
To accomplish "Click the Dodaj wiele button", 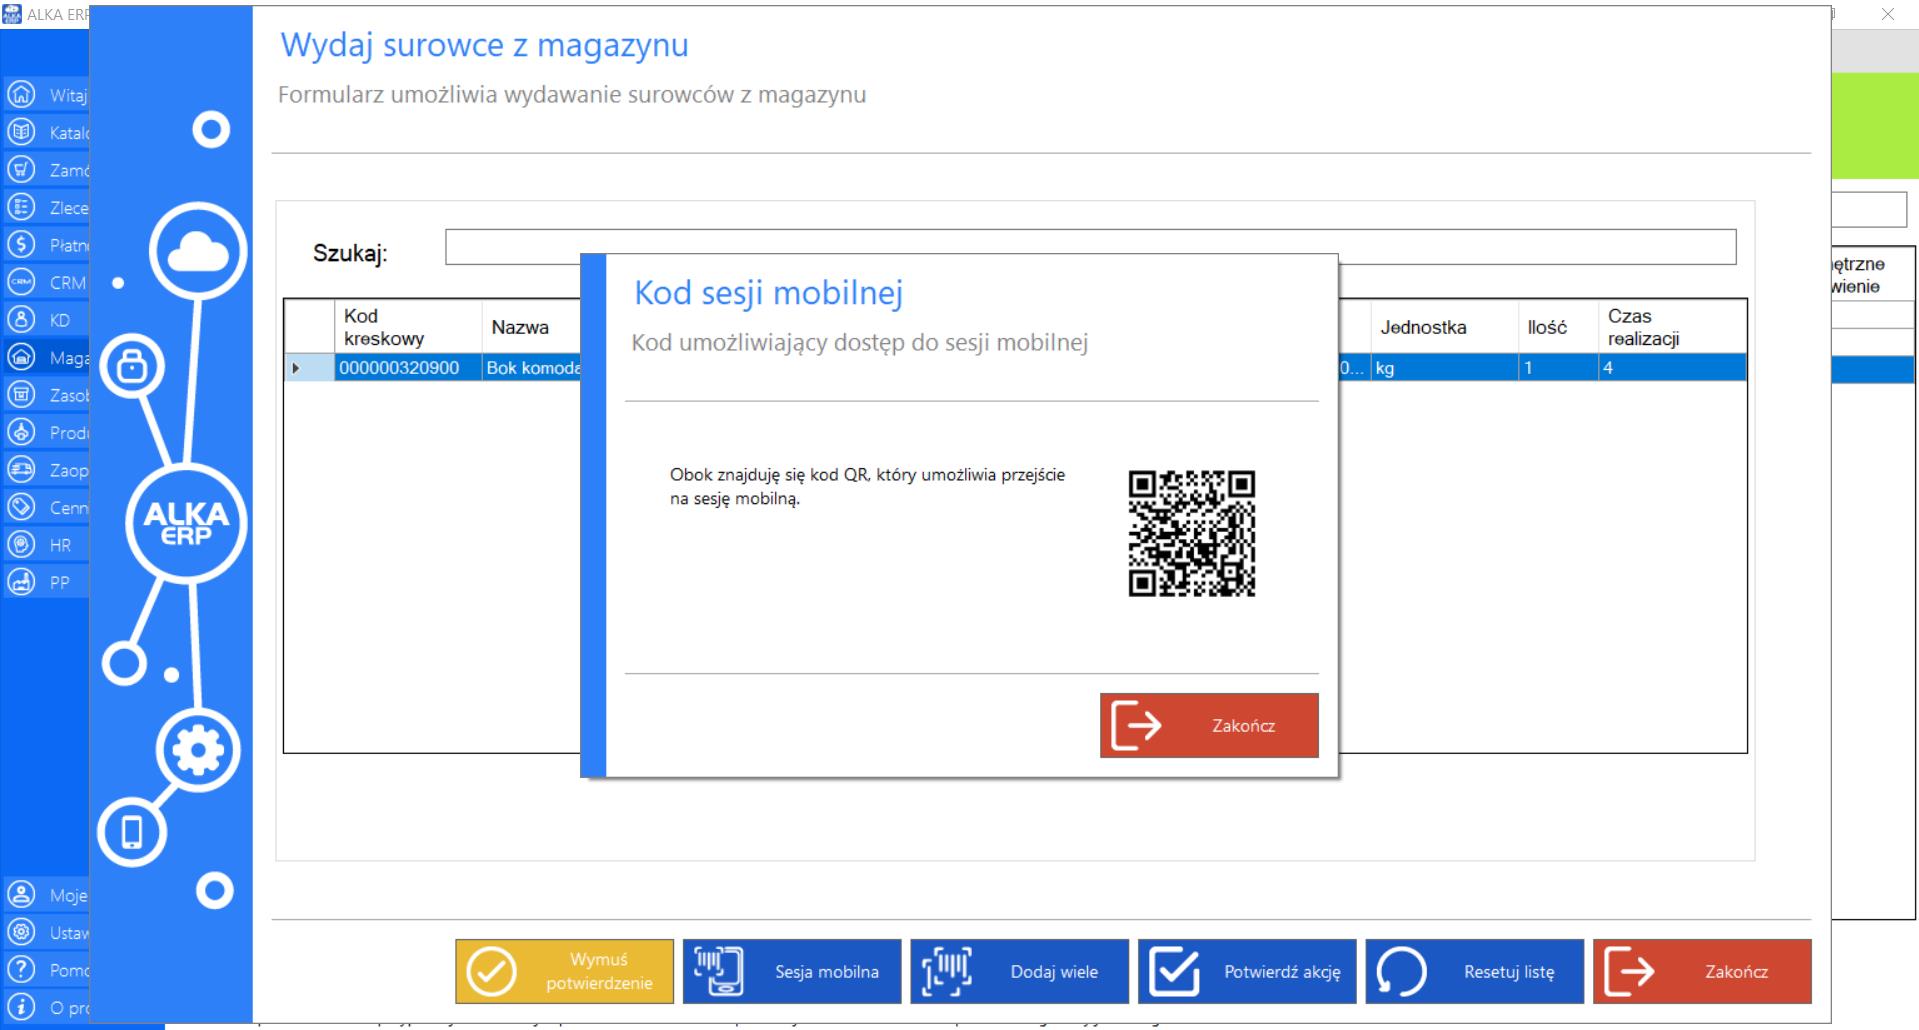I will (1019, 971).
